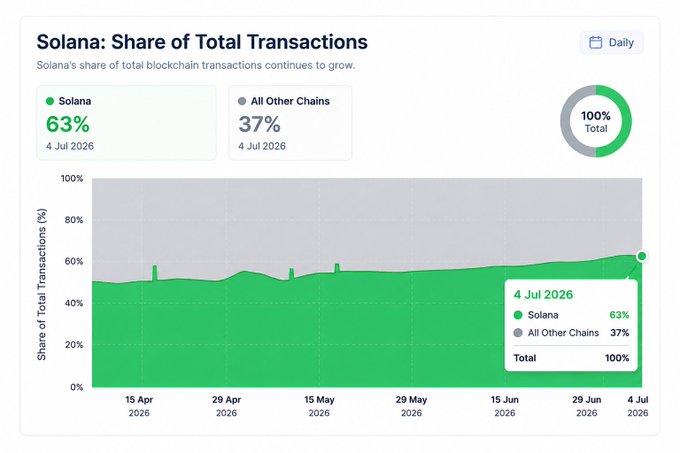Click the '20%' y-axis label

point(74,345)
